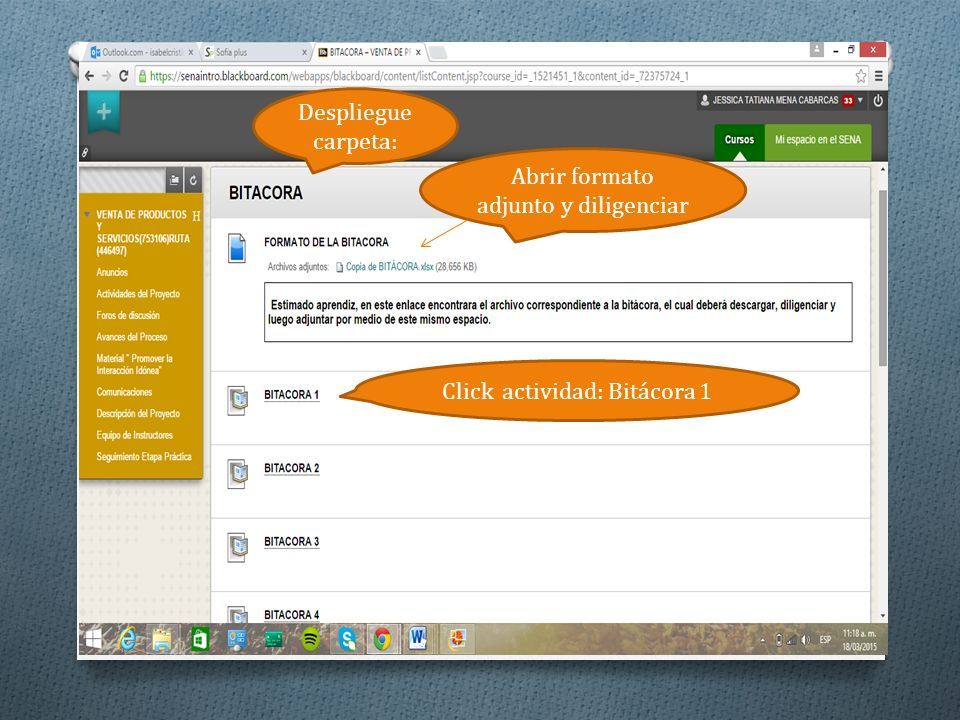Click the BITACORA 2 assignment icon
960x720 pixels.
238,474
